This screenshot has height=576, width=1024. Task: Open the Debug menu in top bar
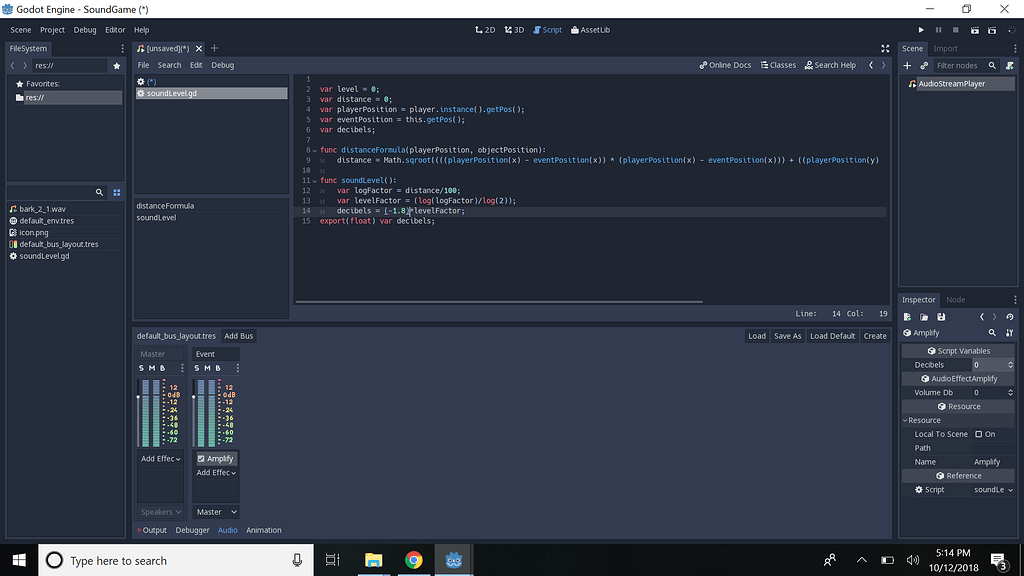(x=85, y=30)
